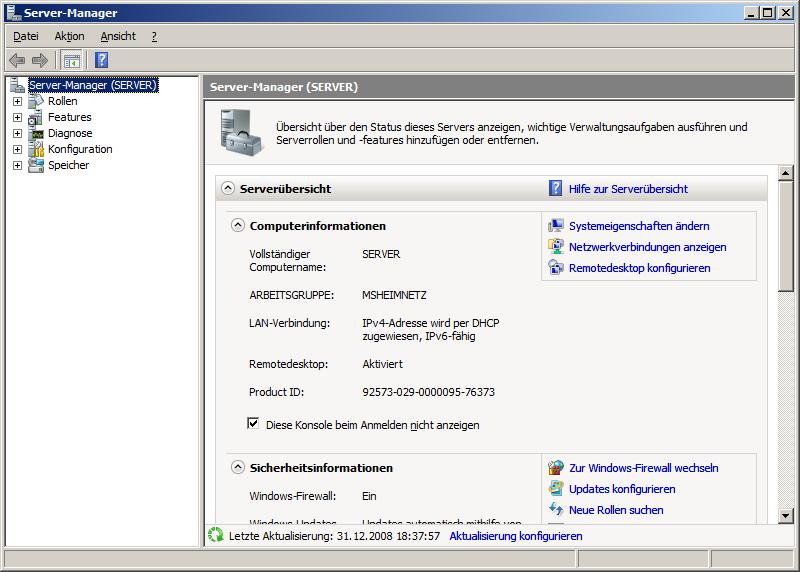Open the Ansicht menu

click(x=118, y=36)
